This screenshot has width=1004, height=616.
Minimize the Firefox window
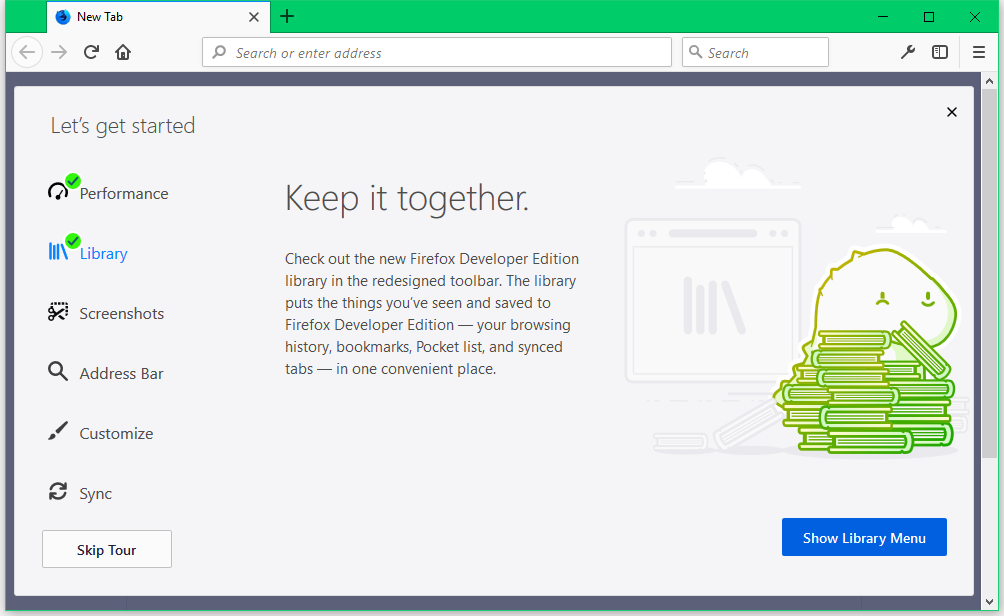tap(883, 17)
